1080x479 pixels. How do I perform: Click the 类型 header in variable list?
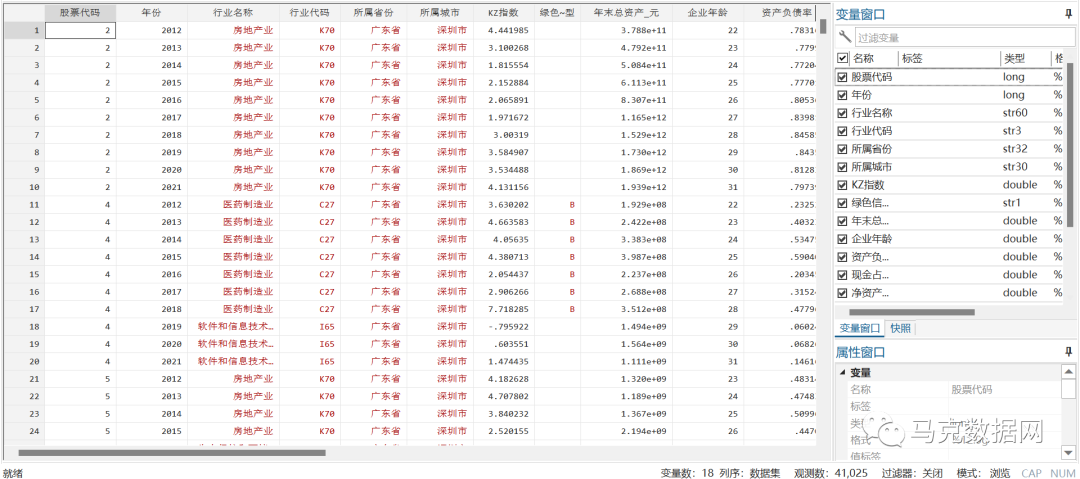(x=1025, y=59)
